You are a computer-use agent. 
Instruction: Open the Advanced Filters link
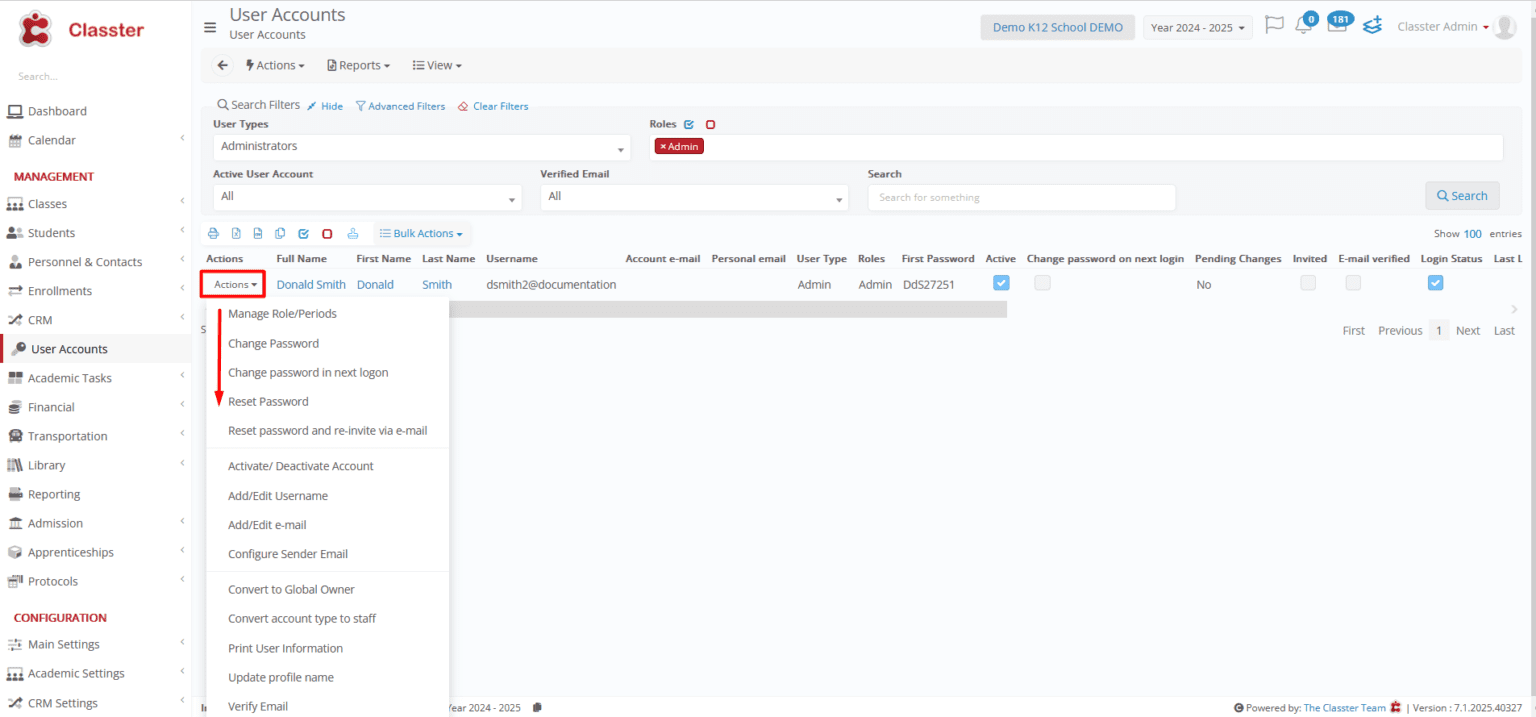(400, 105)
